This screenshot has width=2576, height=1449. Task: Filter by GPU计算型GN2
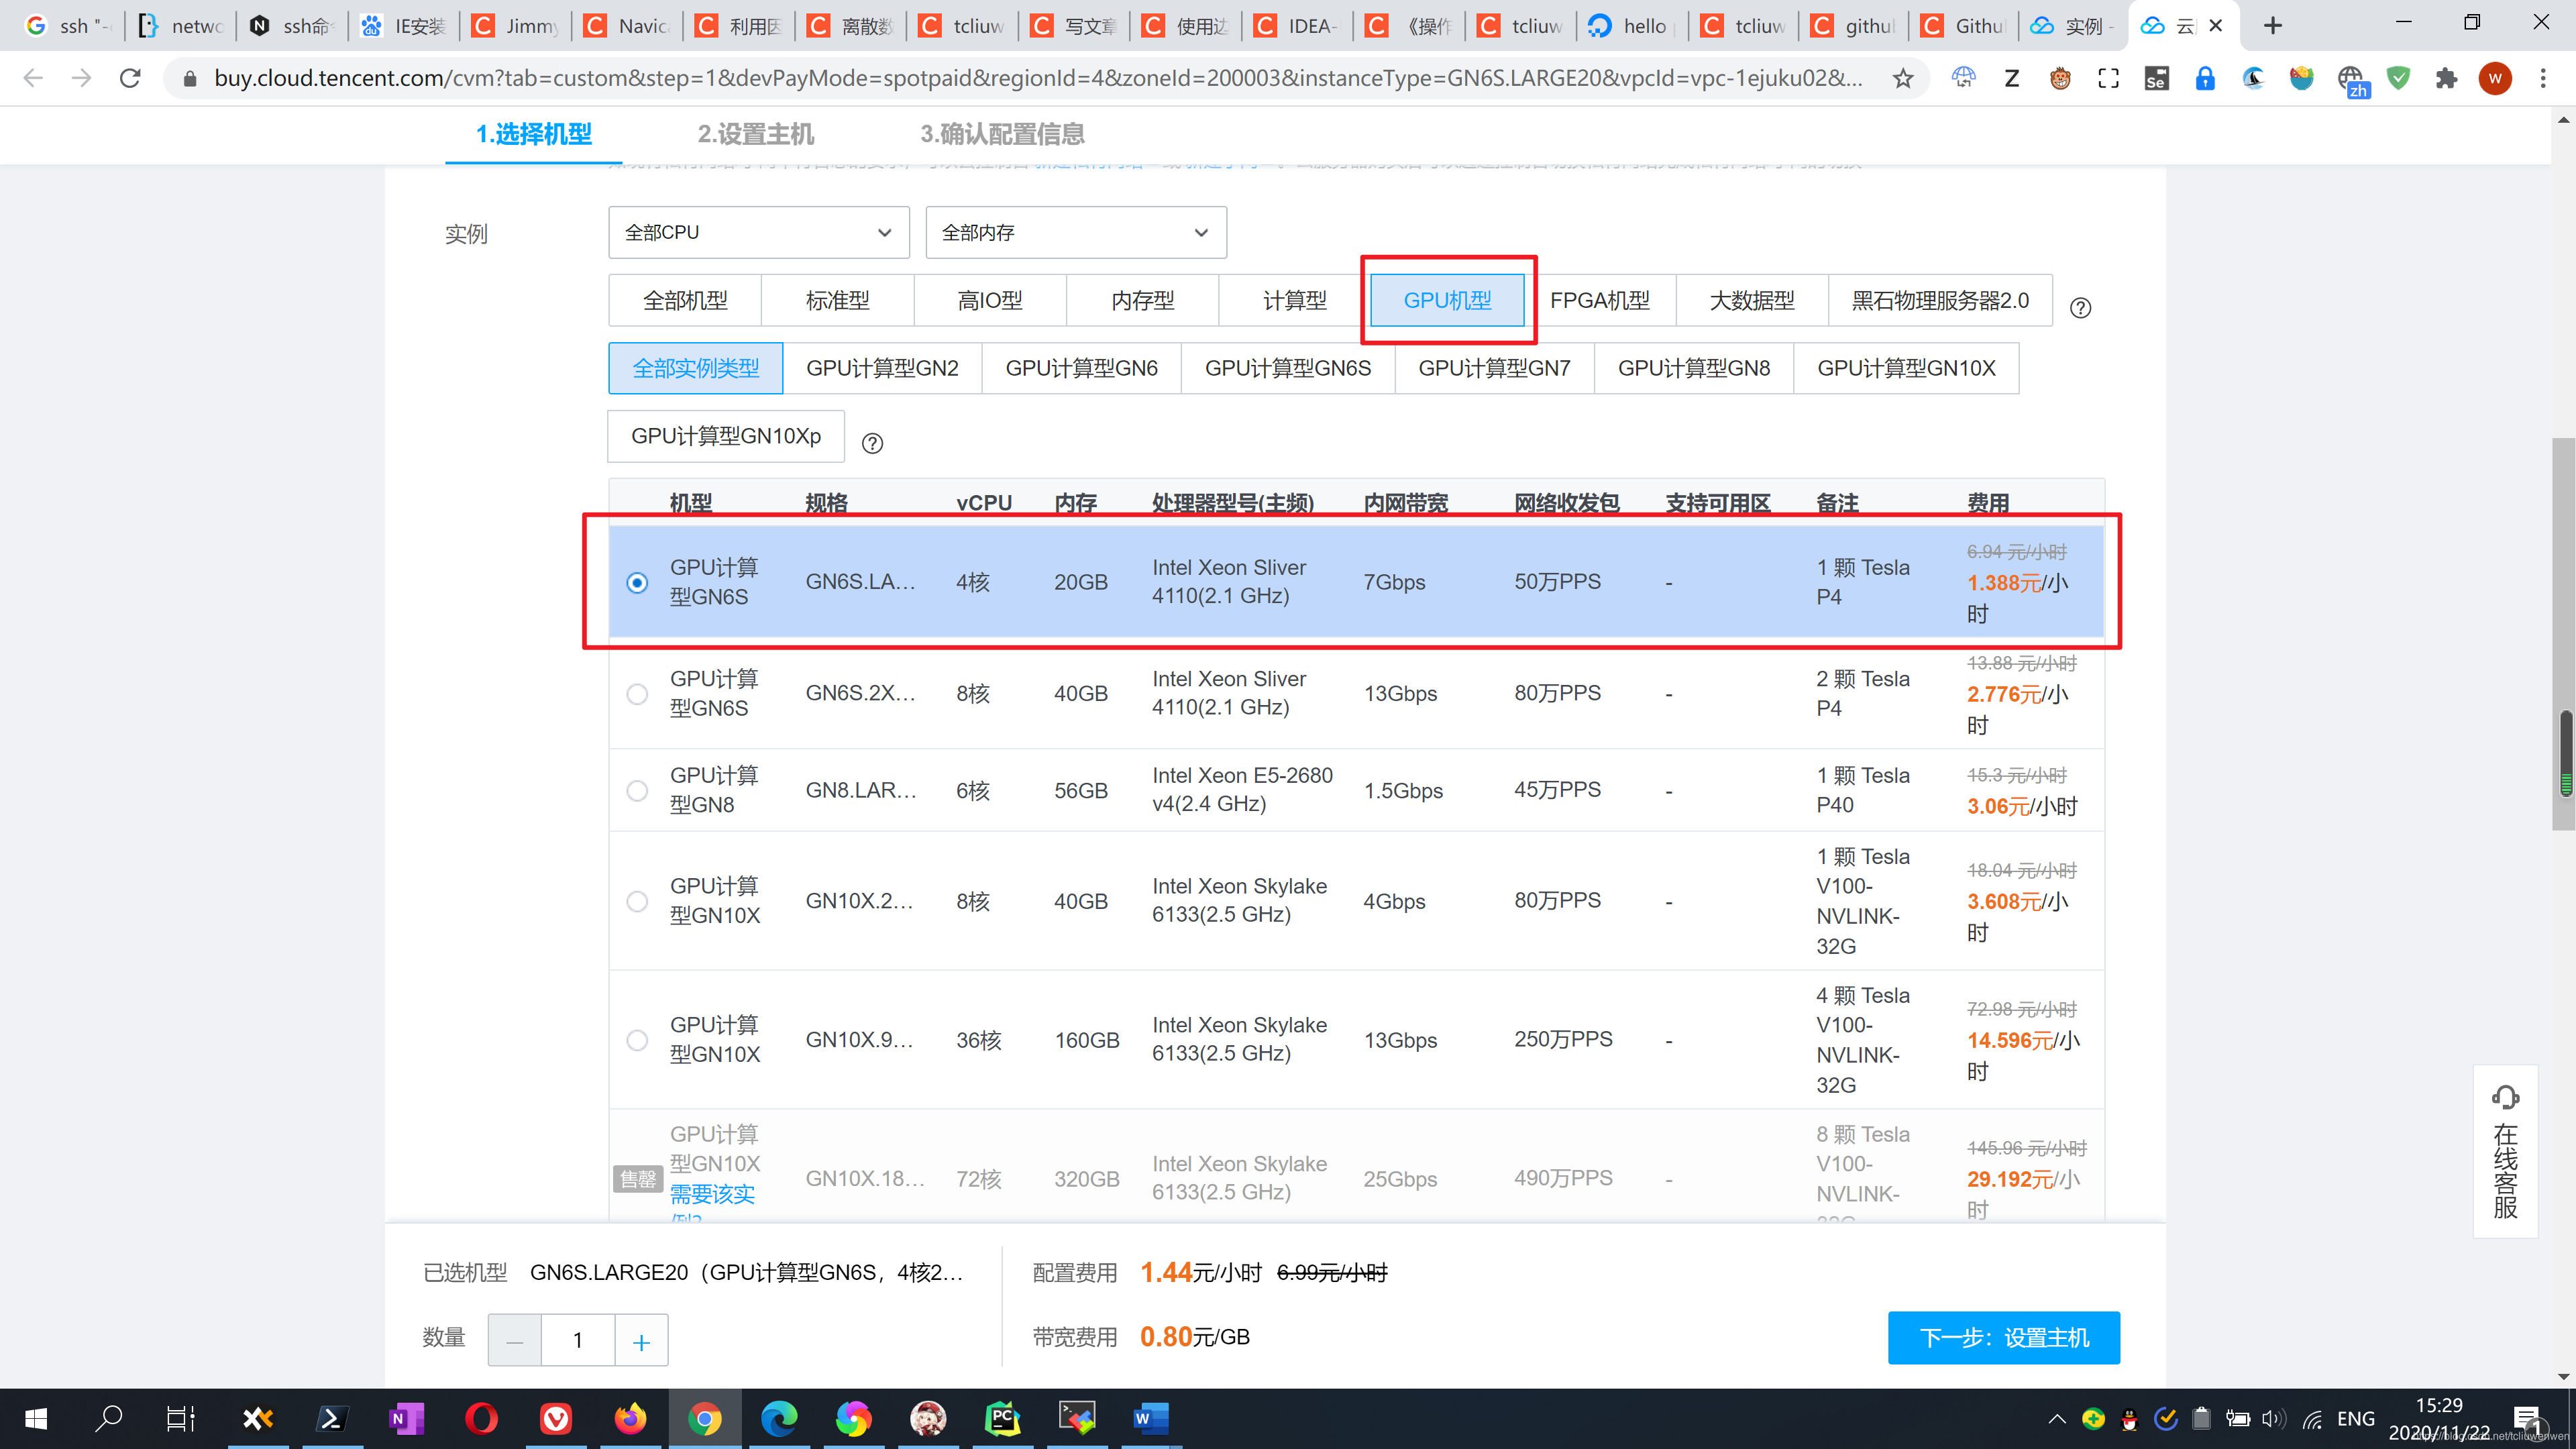coord(882,368)
